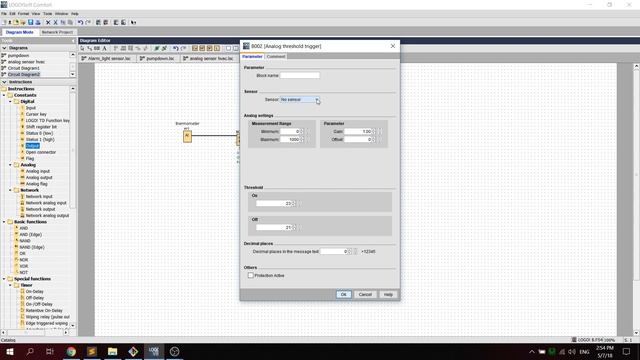
Task: Click the Cut scissors icon in the main toolbar
Action: coord(56,22)
